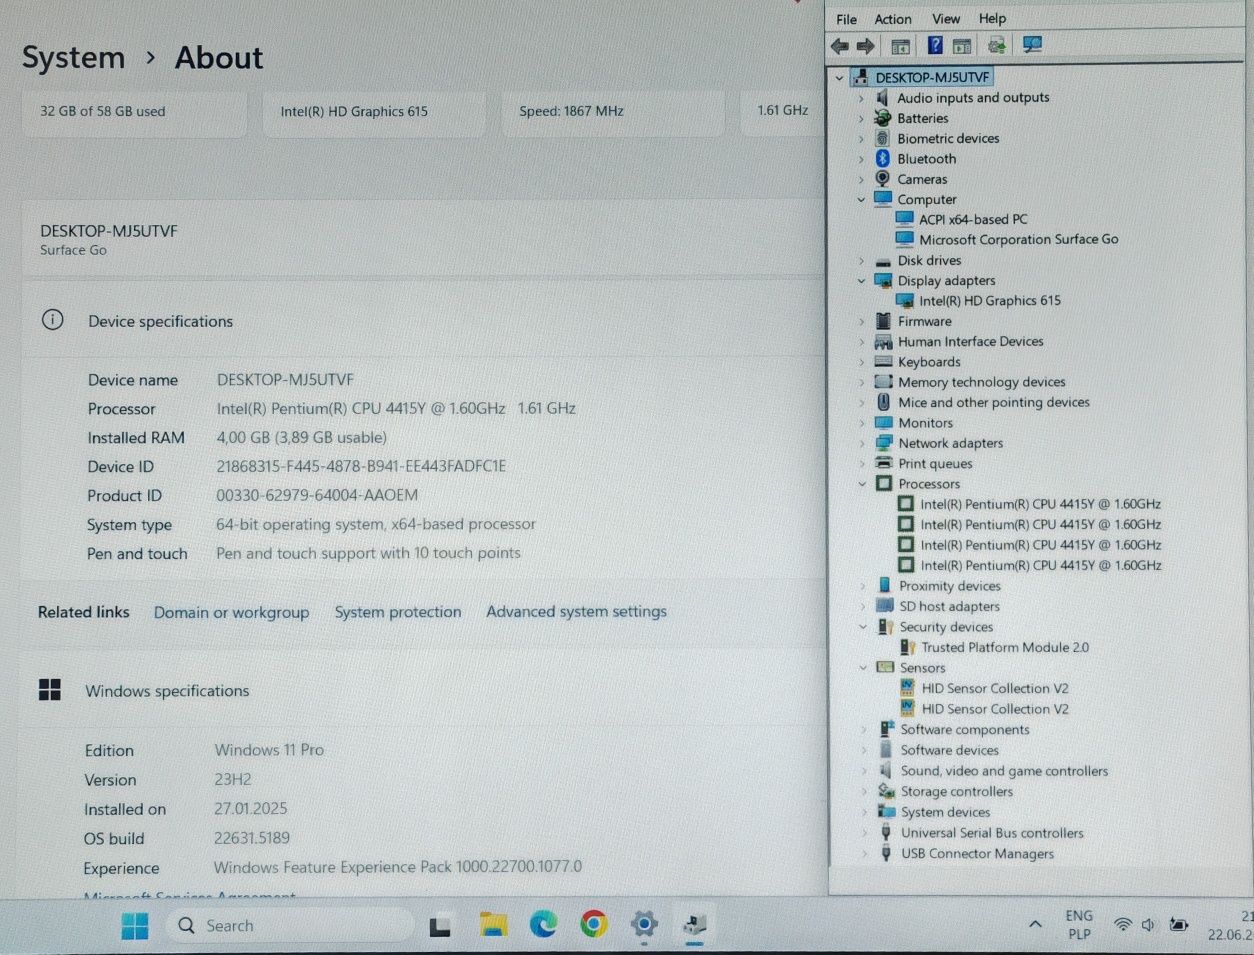Open the System protection link

[x=398, y=612]
